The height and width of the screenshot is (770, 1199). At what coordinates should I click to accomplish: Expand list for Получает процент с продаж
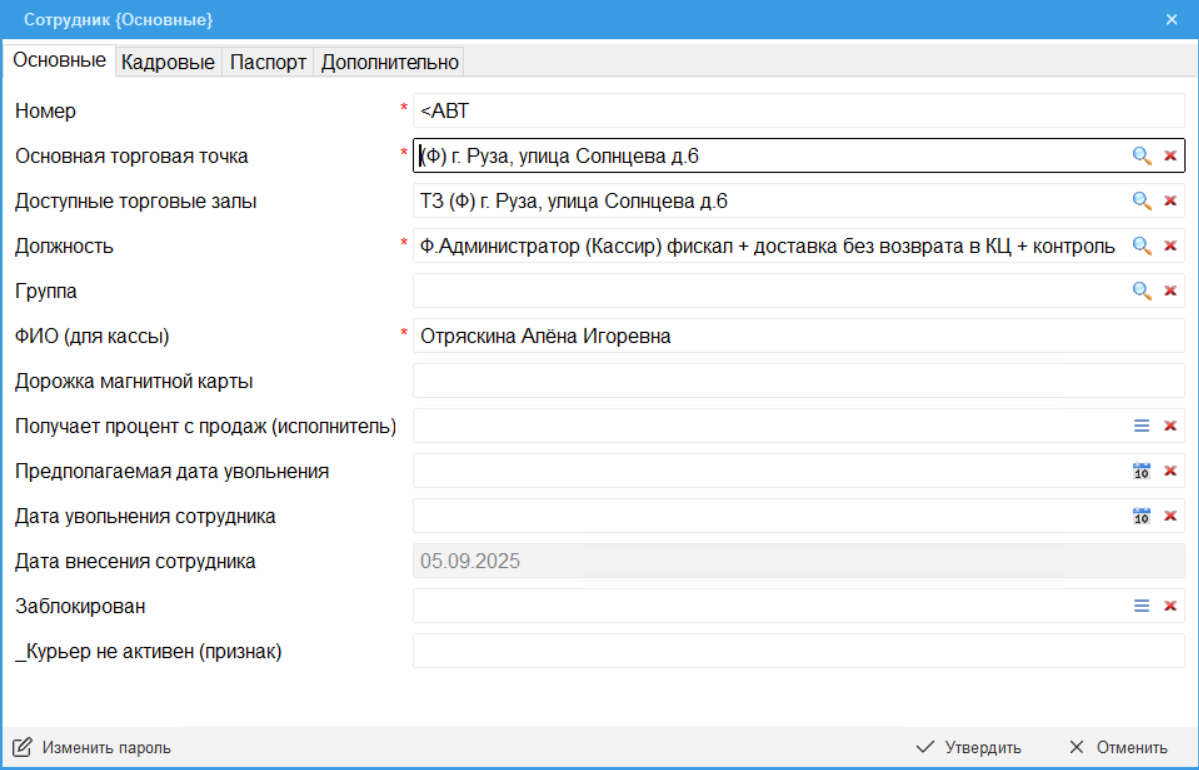1141,426
